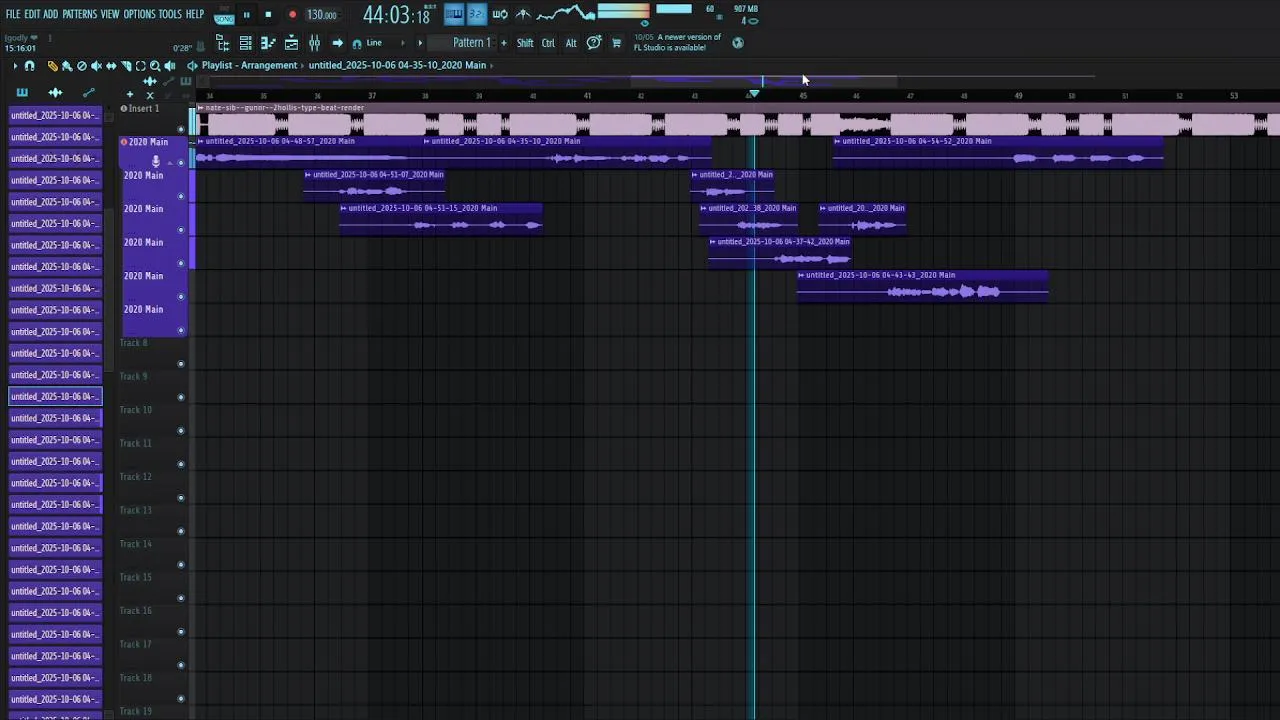1280x720 pixels.
Task: Open the Line snap dropdown
Action: pyautogui.click(x=385, y=43)
